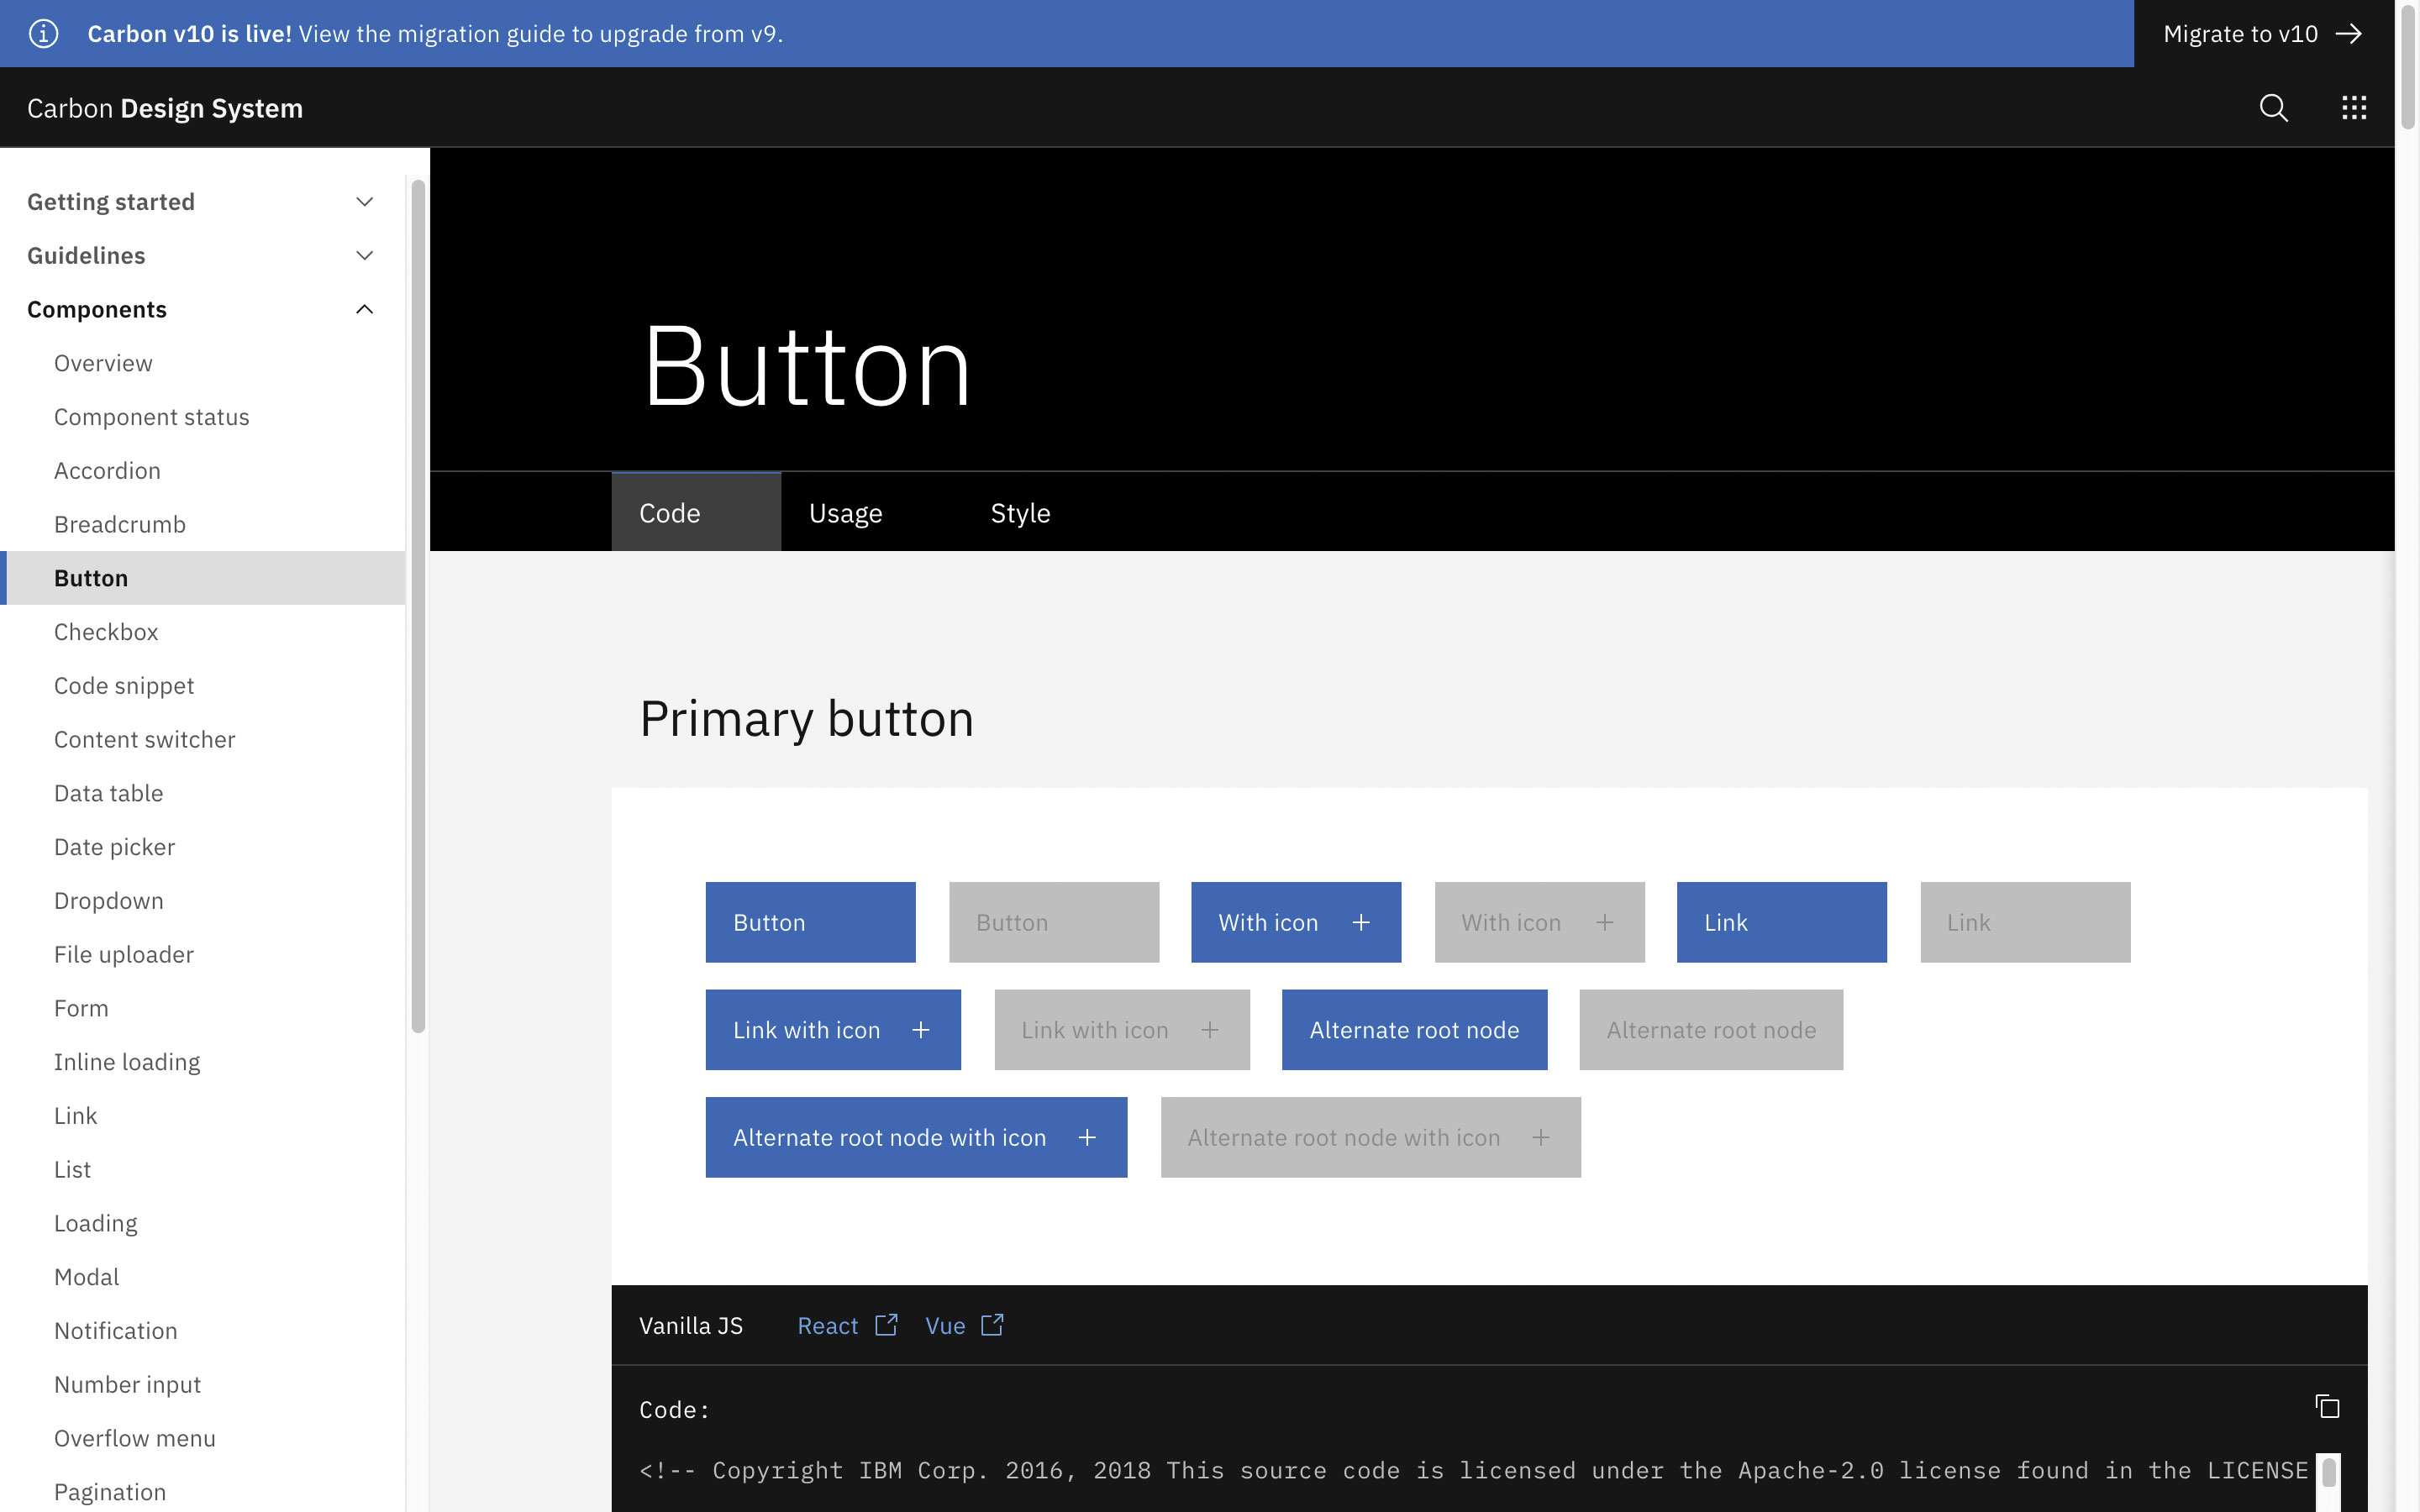The width and height of the screenshot is (2420, 1512).
Task: Open Vue demo via its external link icon
Action: pos(992,1325)
